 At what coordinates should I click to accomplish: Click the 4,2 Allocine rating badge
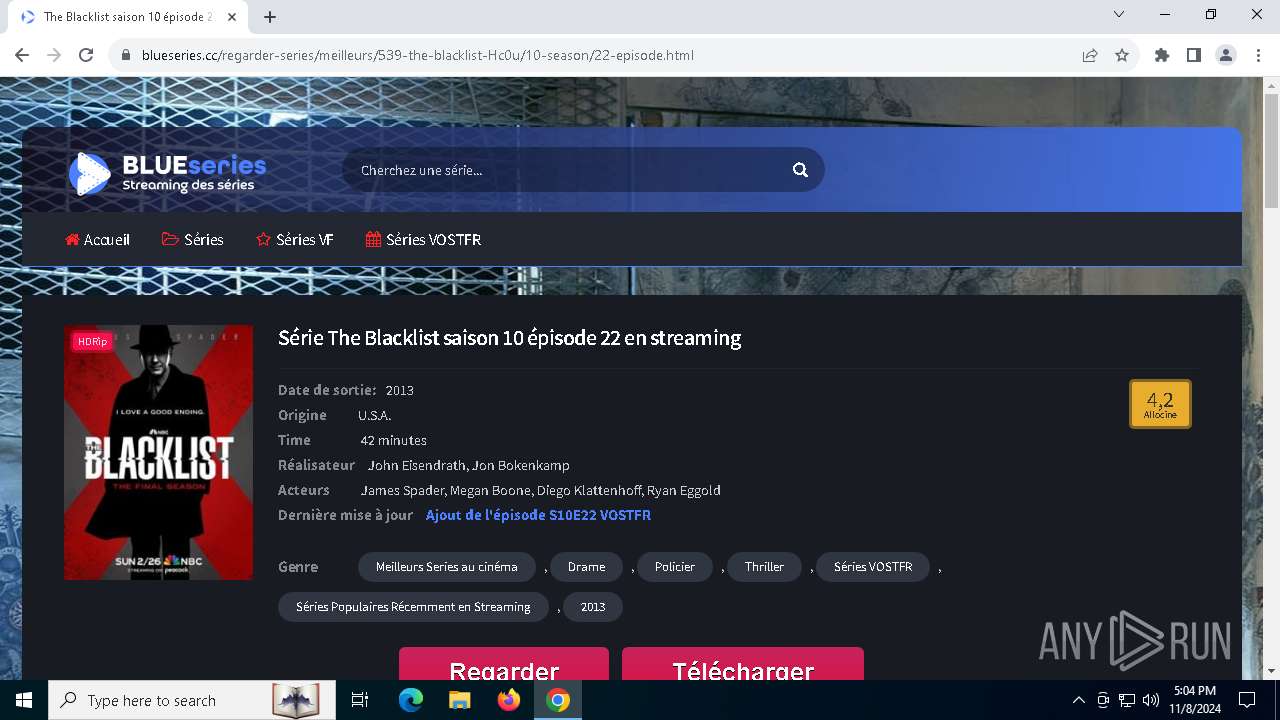(1160, 404)
